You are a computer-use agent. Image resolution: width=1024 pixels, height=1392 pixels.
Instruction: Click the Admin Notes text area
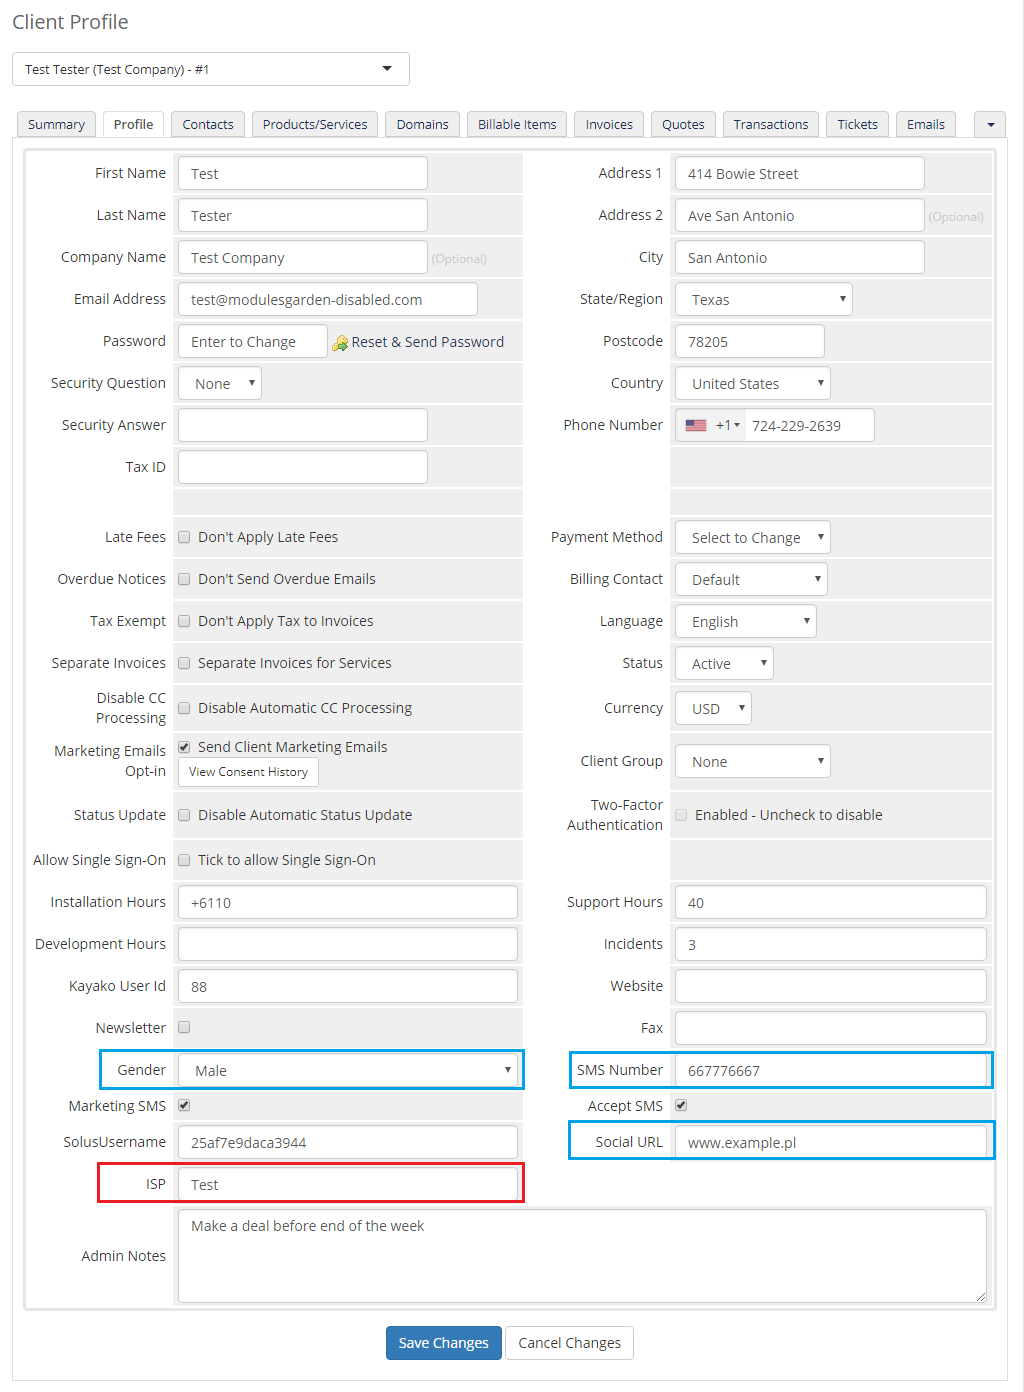point(582,1256)
